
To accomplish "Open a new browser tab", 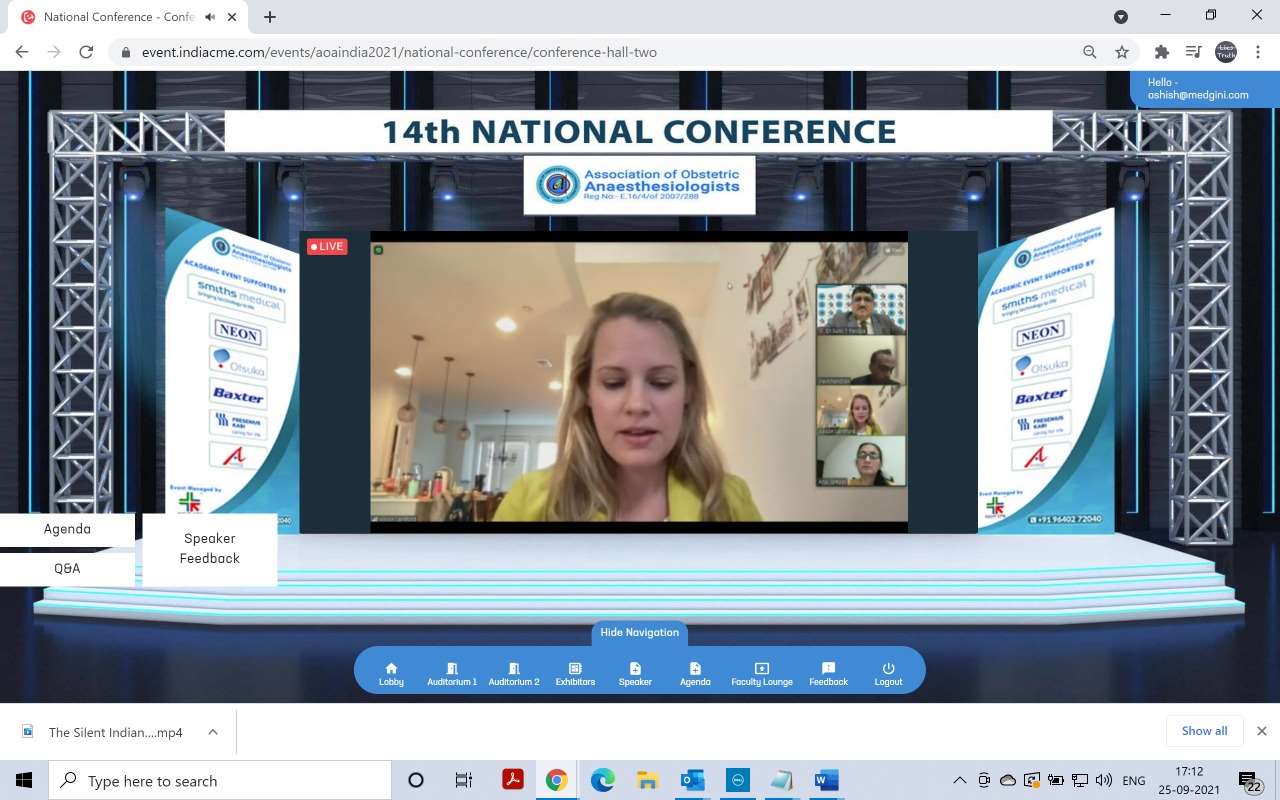I will 270,17.
